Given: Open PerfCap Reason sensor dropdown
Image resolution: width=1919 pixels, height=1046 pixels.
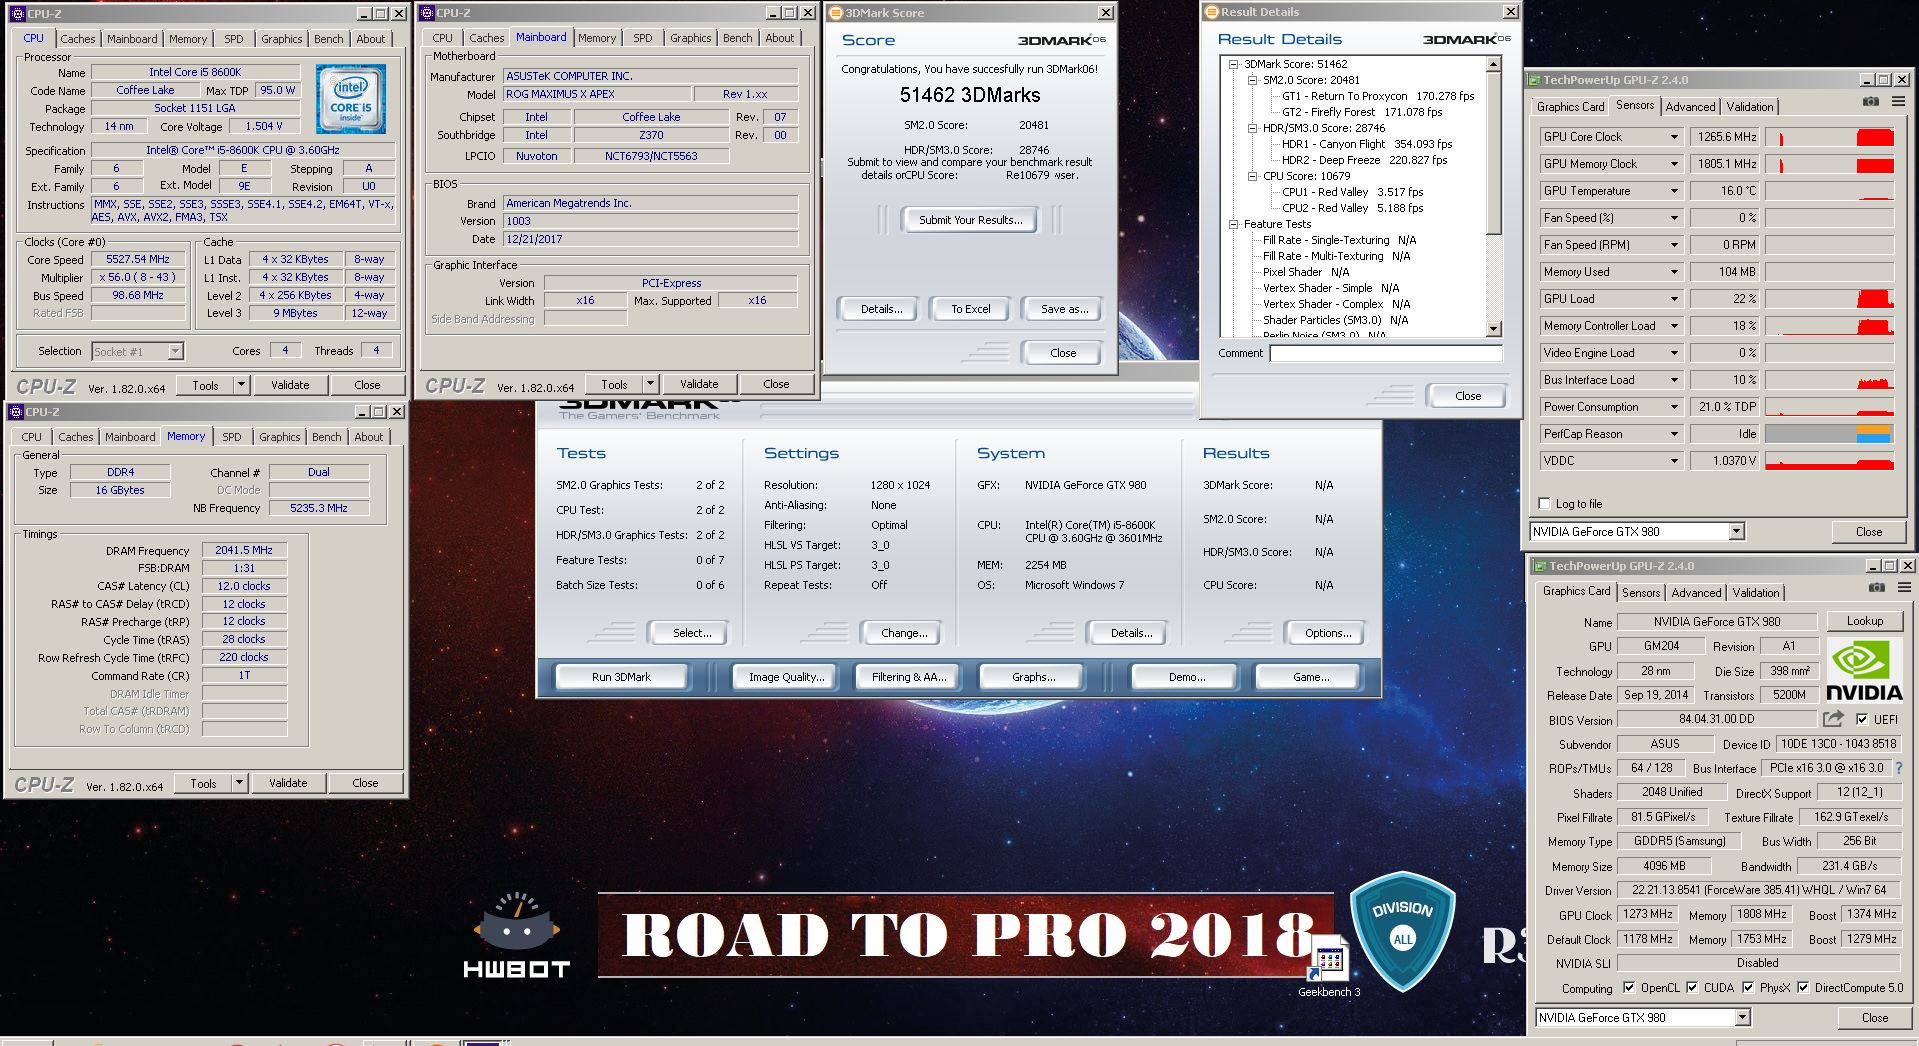Looking at the screenshot, I should click(1674, 434).
